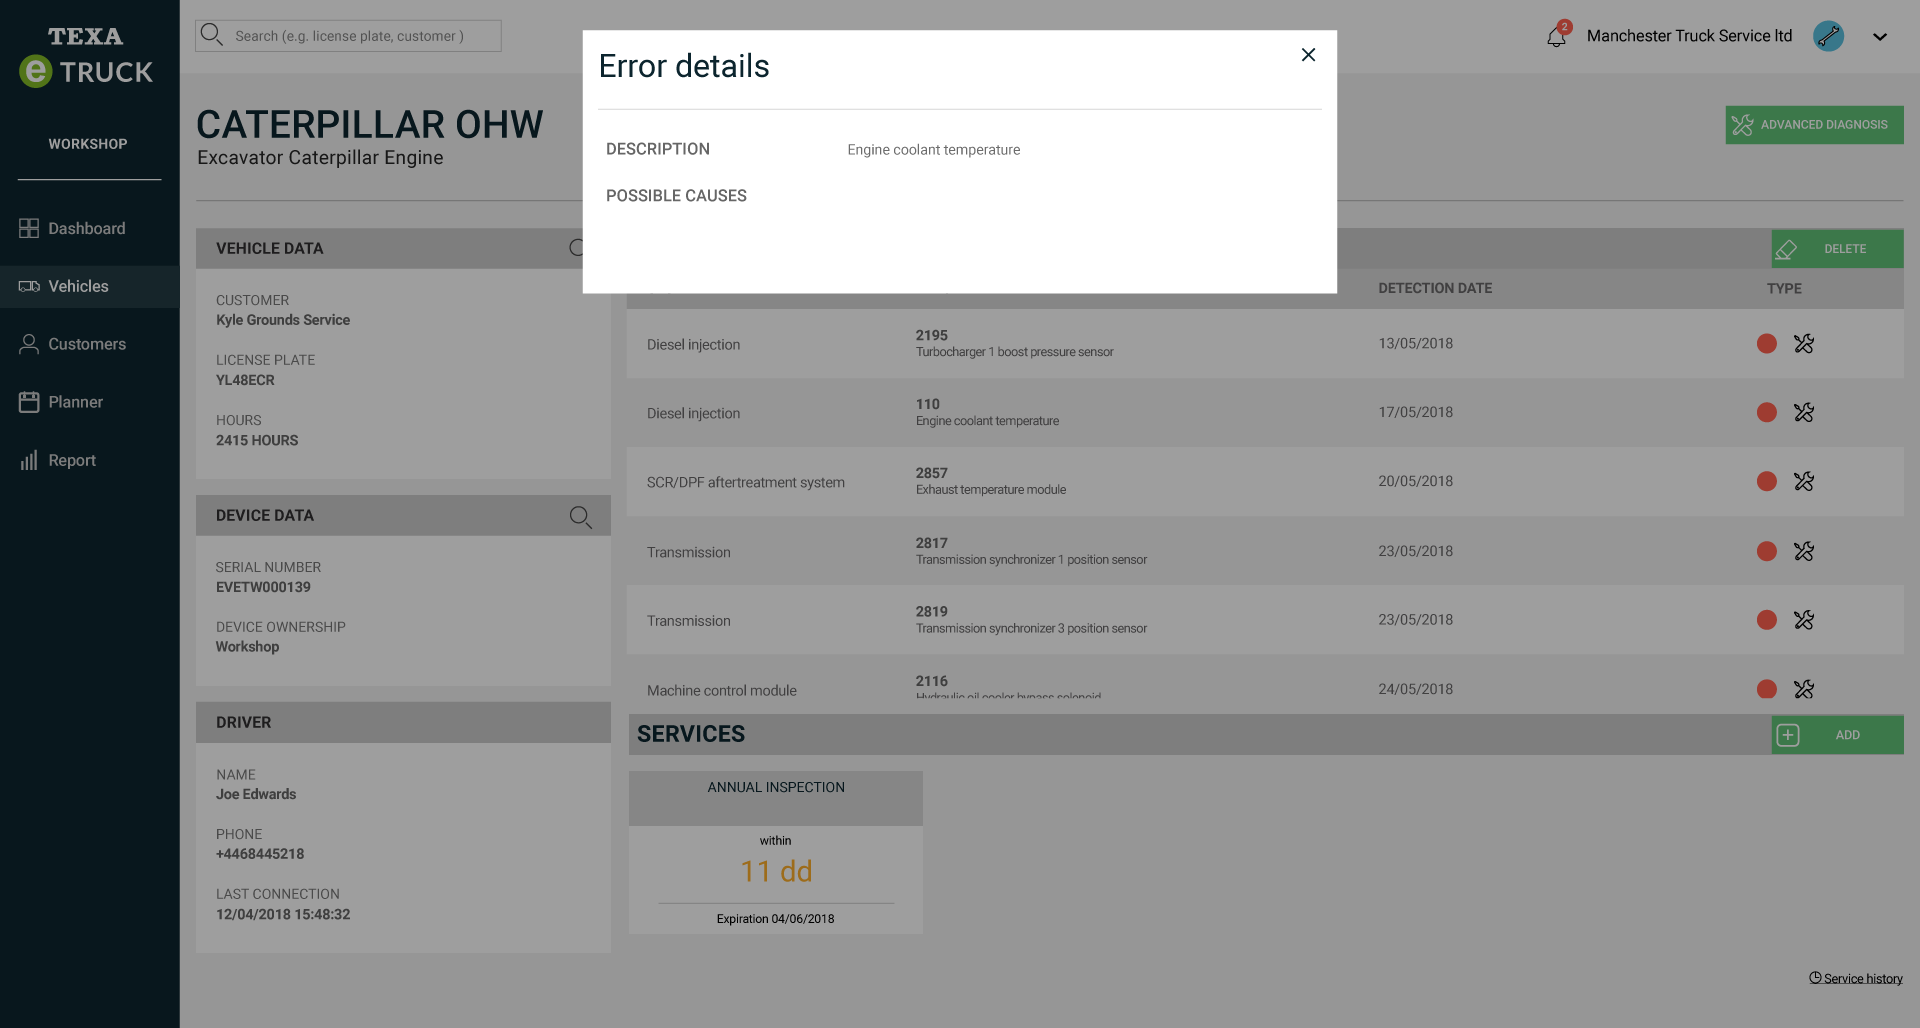
Task: Open the Dashboard menu item
Action: tap(89, 228)
